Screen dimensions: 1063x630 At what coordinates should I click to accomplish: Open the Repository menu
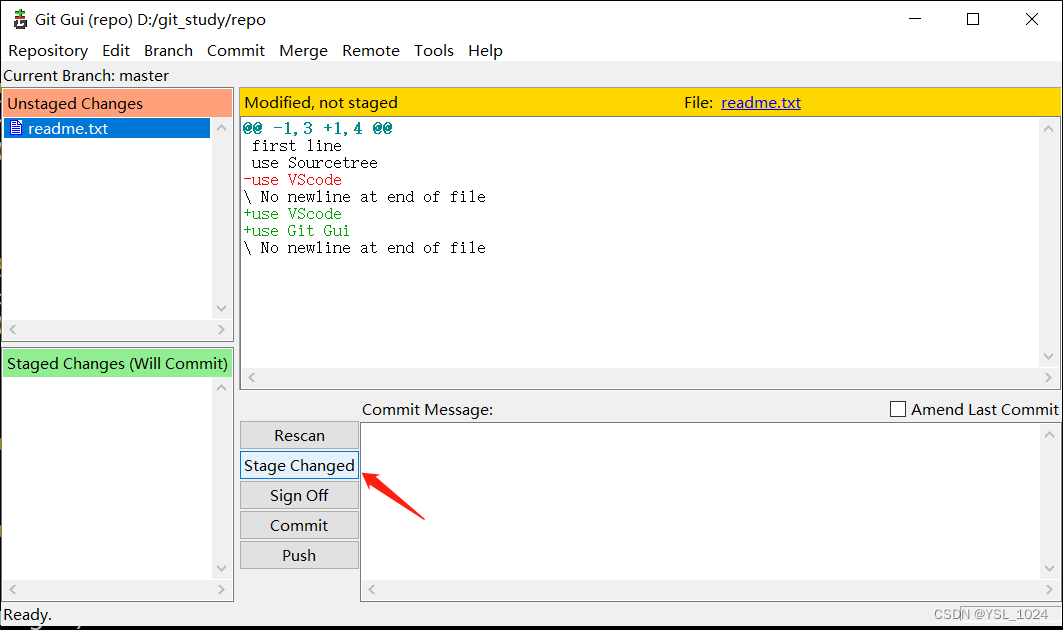tap(48, 51)
